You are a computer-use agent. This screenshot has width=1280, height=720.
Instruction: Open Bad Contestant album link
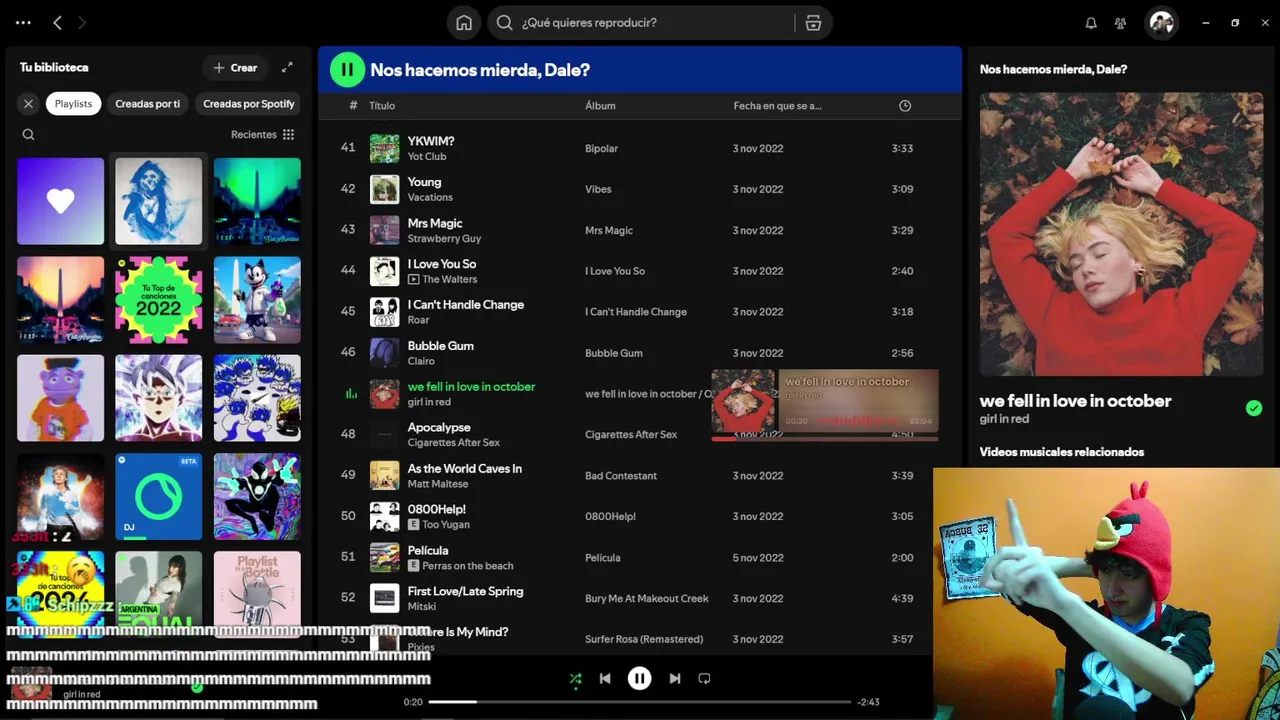click(x=621, y=476)
